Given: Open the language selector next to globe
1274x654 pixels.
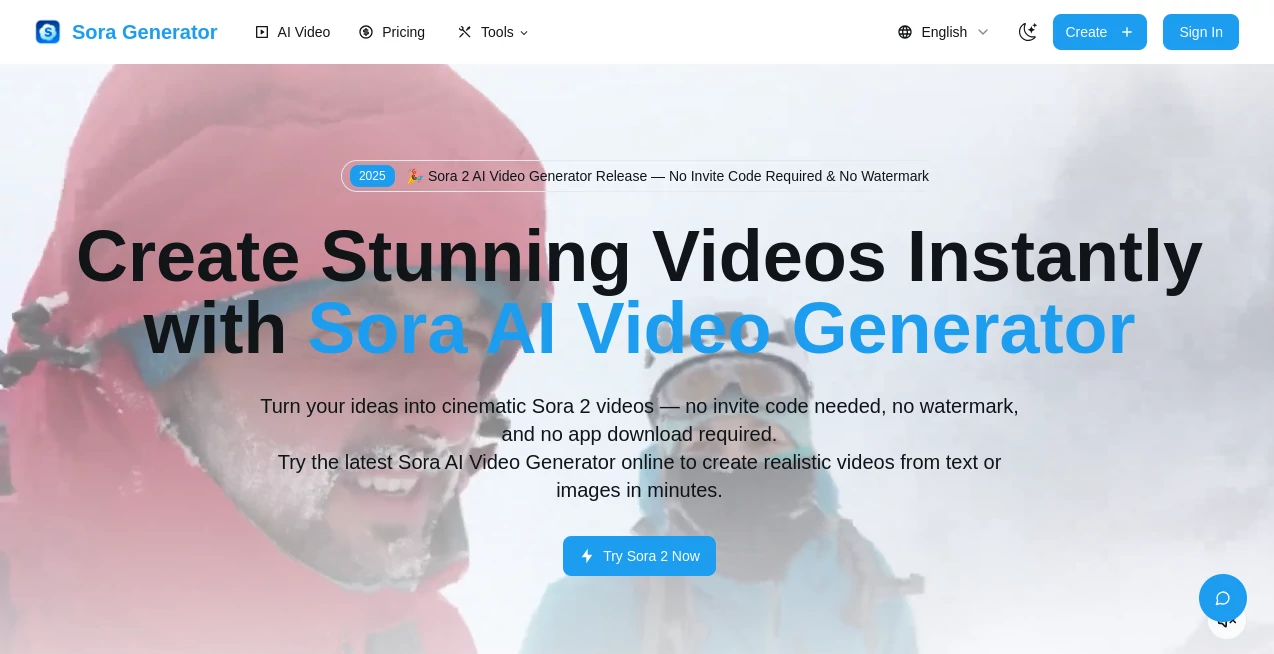Looking at the screenshot, I should click(943, 31).
